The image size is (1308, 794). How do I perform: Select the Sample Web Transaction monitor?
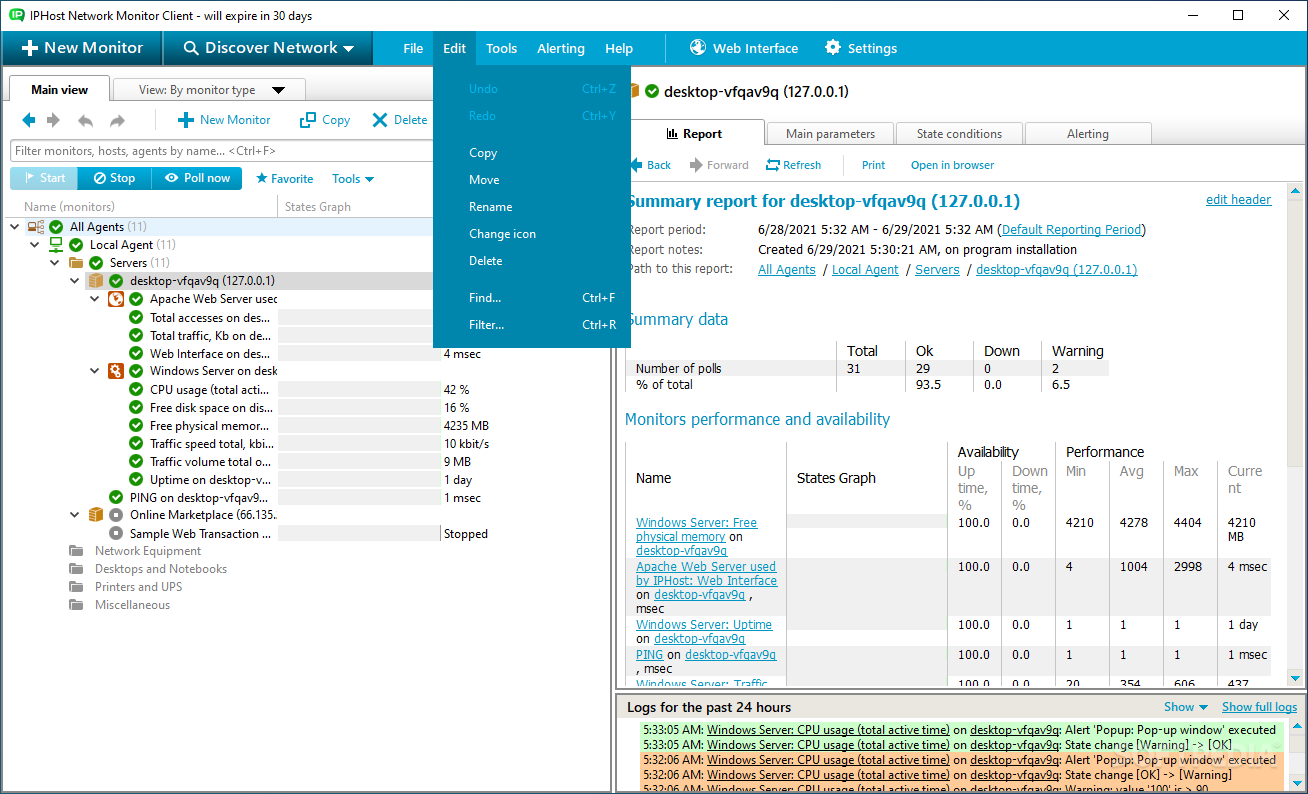click(x=200, y=533)
